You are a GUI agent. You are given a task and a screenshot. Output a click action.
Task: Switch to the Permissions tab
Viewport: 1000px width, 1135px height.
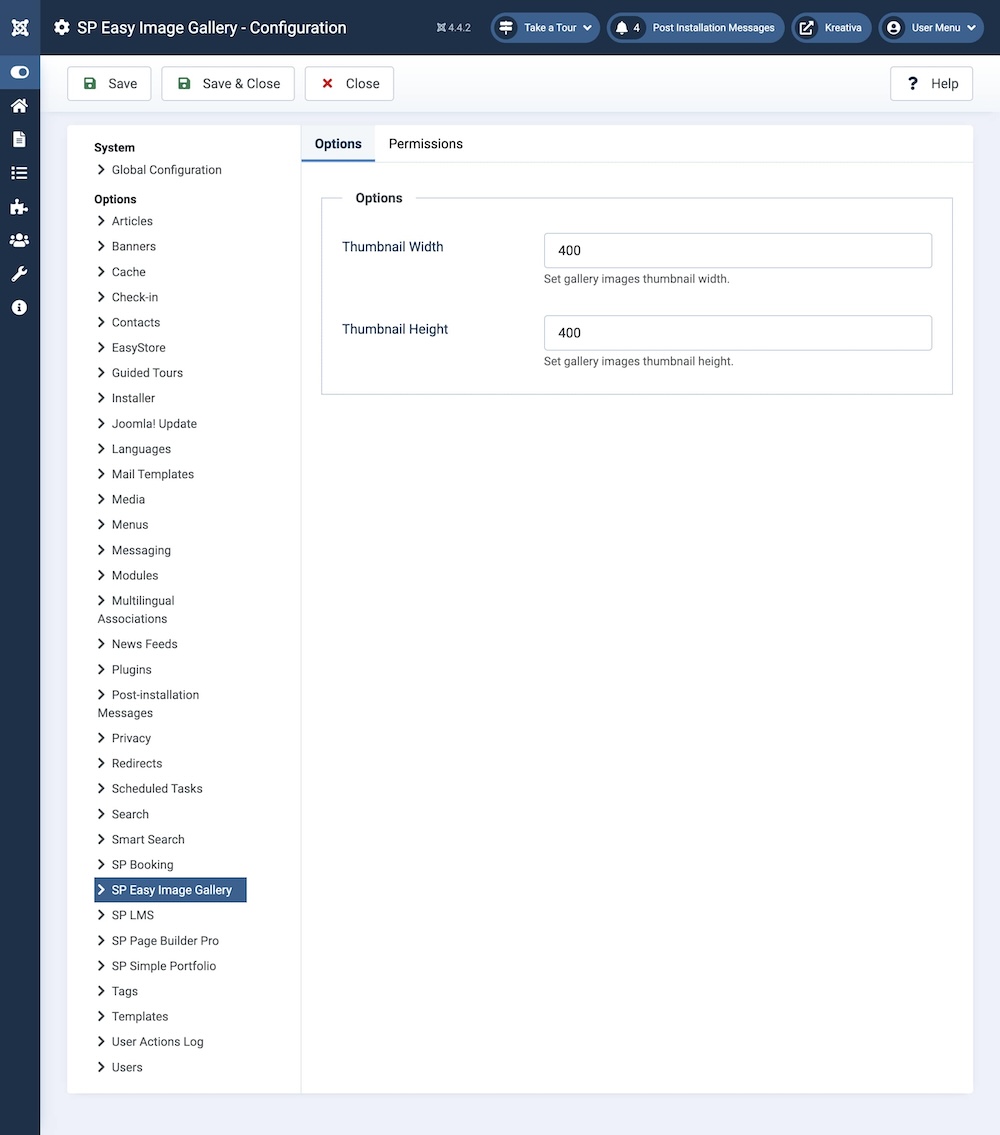click(425, 144)
